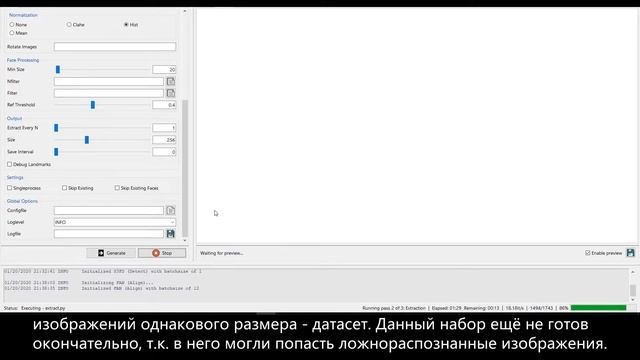This screenshot has height=360, width=640.
Task: Click the Settings section heading
Action: tap(15, 178)
